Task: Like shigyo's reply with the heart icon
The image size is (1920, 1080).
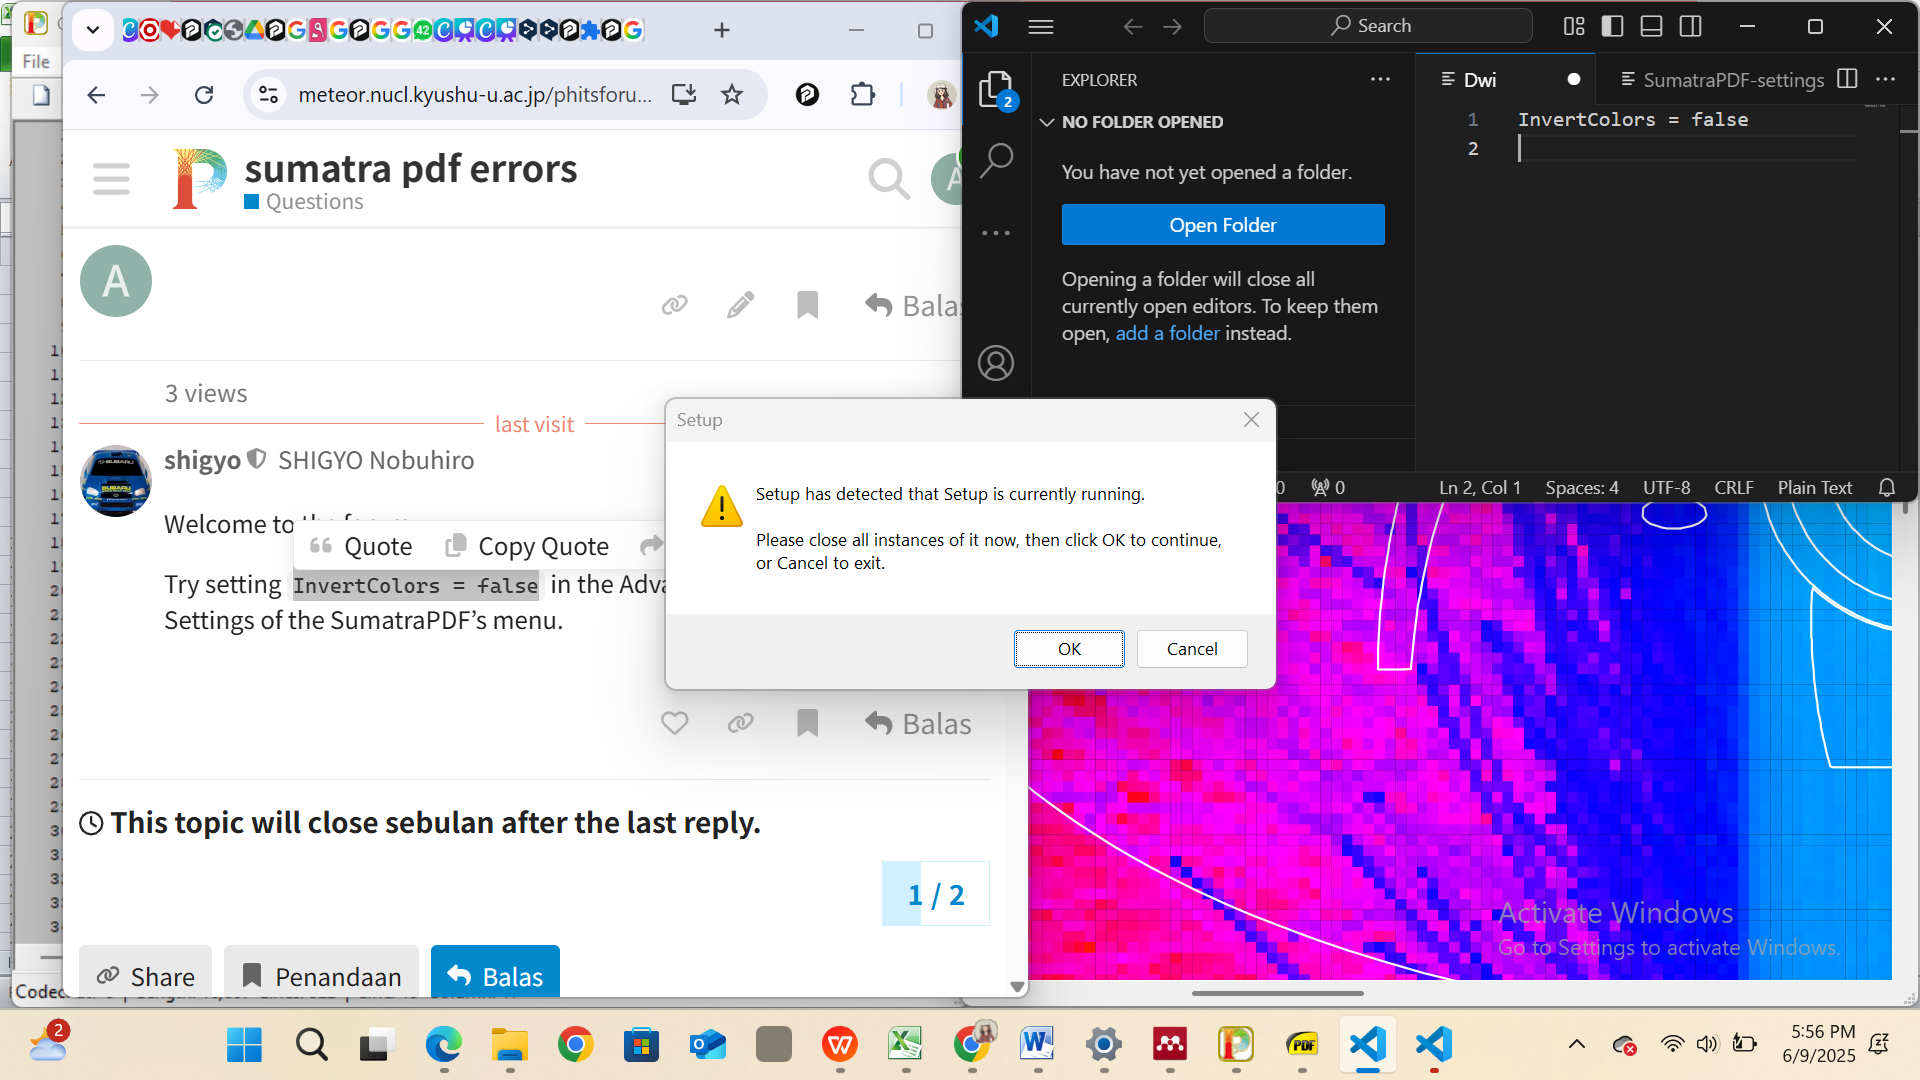Action: pos(674,722)
